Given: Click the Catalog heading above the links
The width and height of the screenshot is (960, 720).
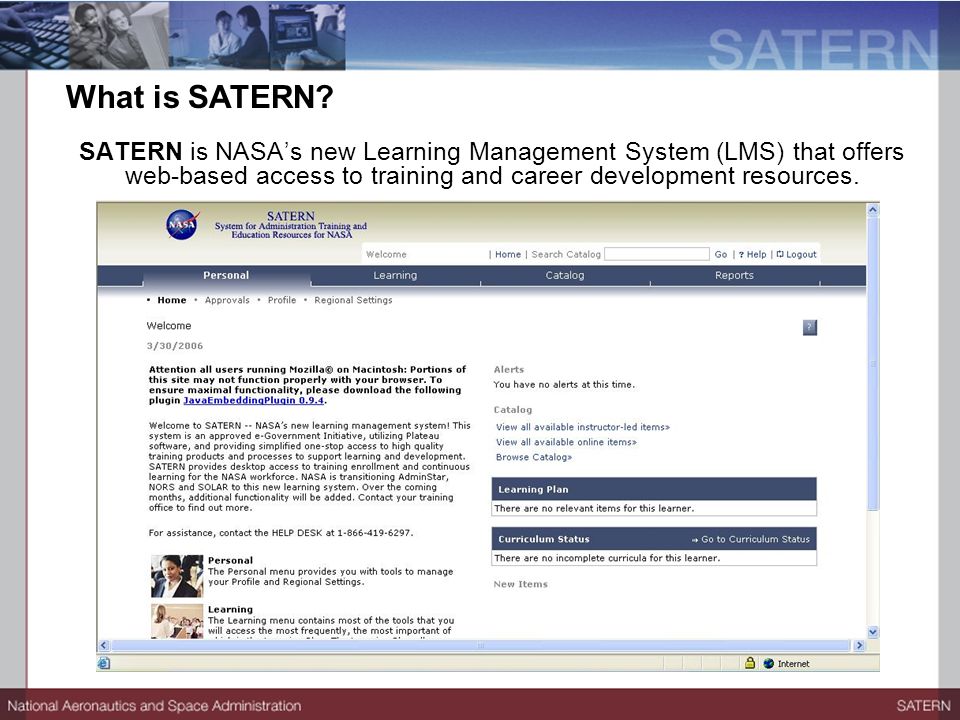Looking at the screenshot, I should pos(512,410).
